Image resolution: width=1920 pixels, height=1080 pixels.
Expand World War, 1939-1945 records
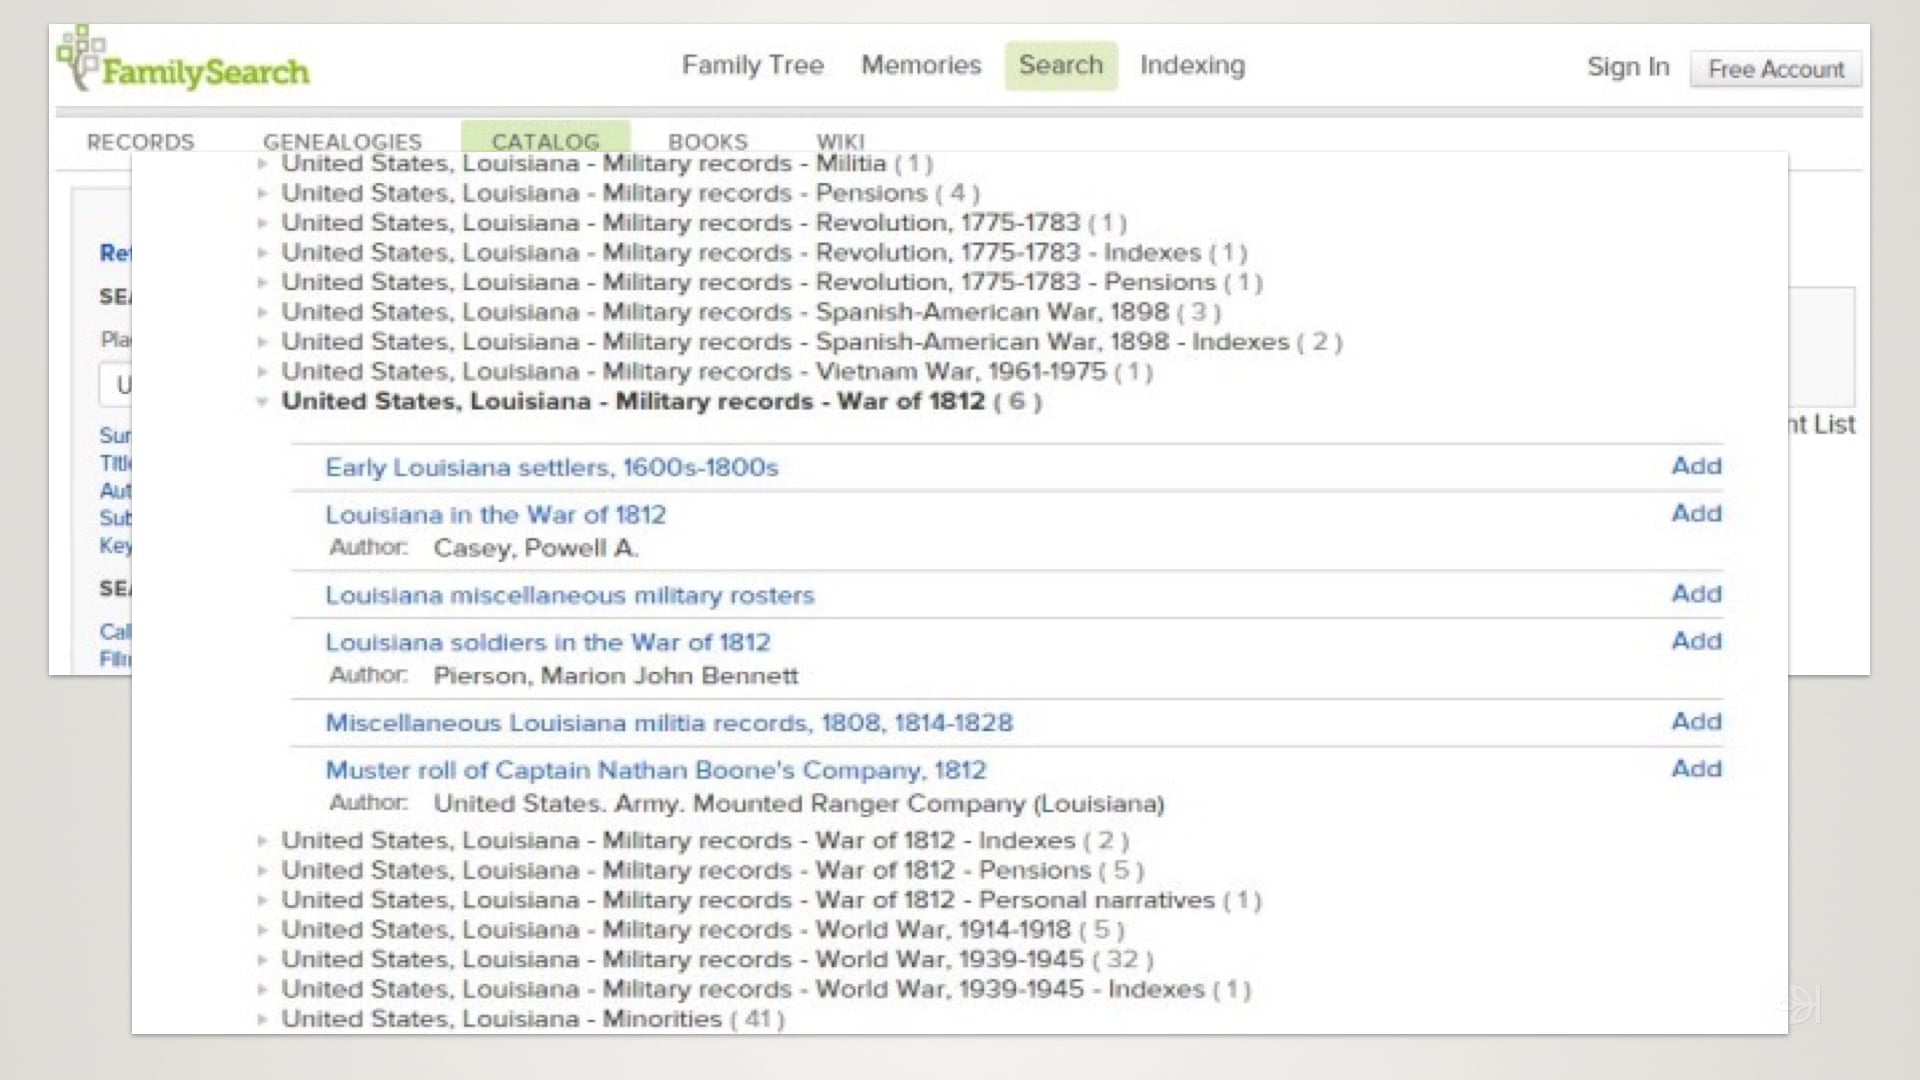click(x=261, y=959)
